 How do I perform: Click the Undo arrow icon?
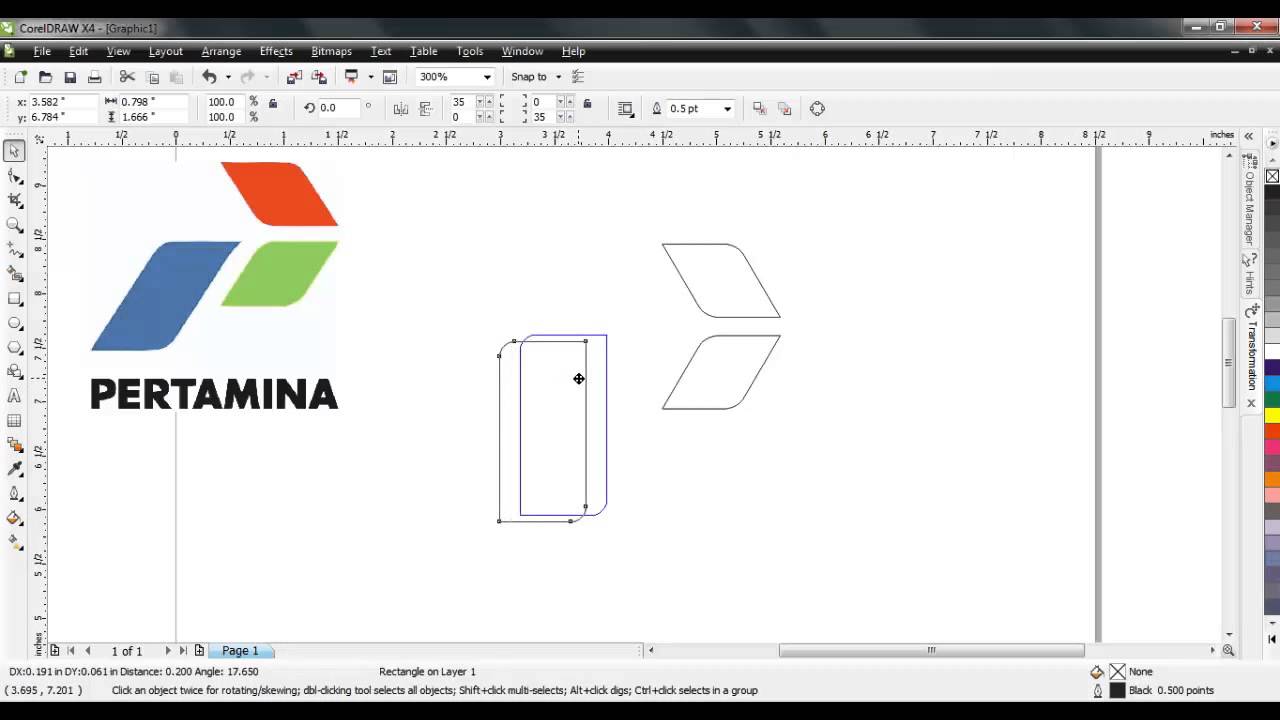(x=209, y=77)
